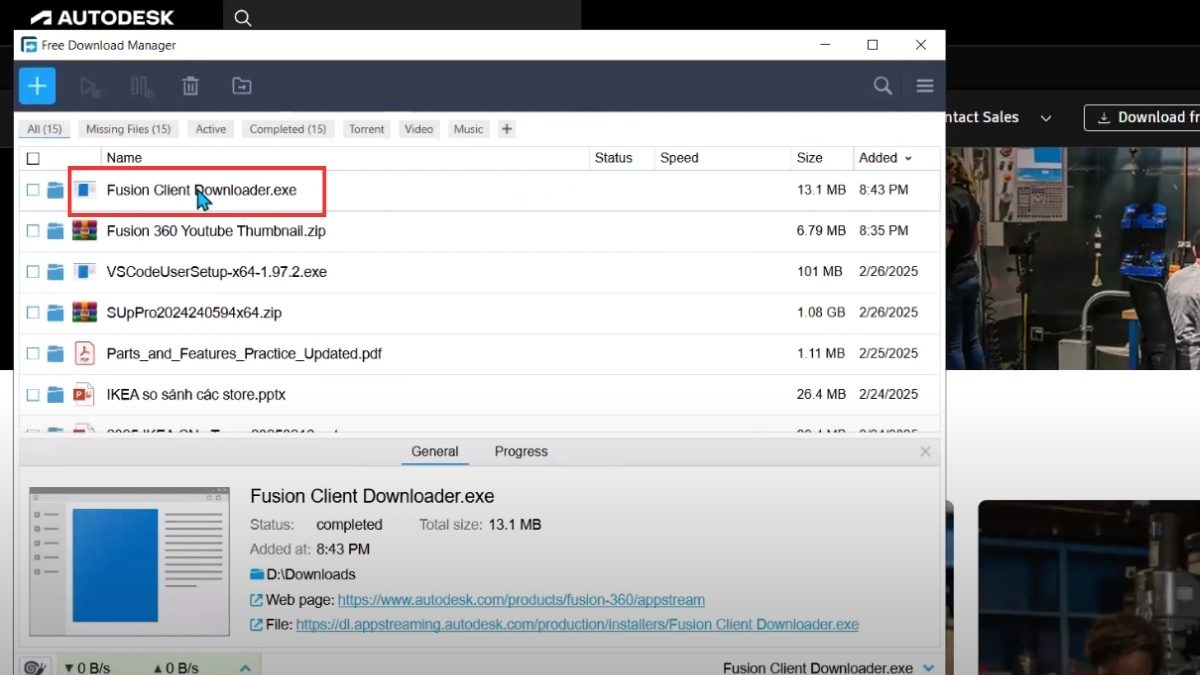Switch to the Progress details tab

point(521,452)
